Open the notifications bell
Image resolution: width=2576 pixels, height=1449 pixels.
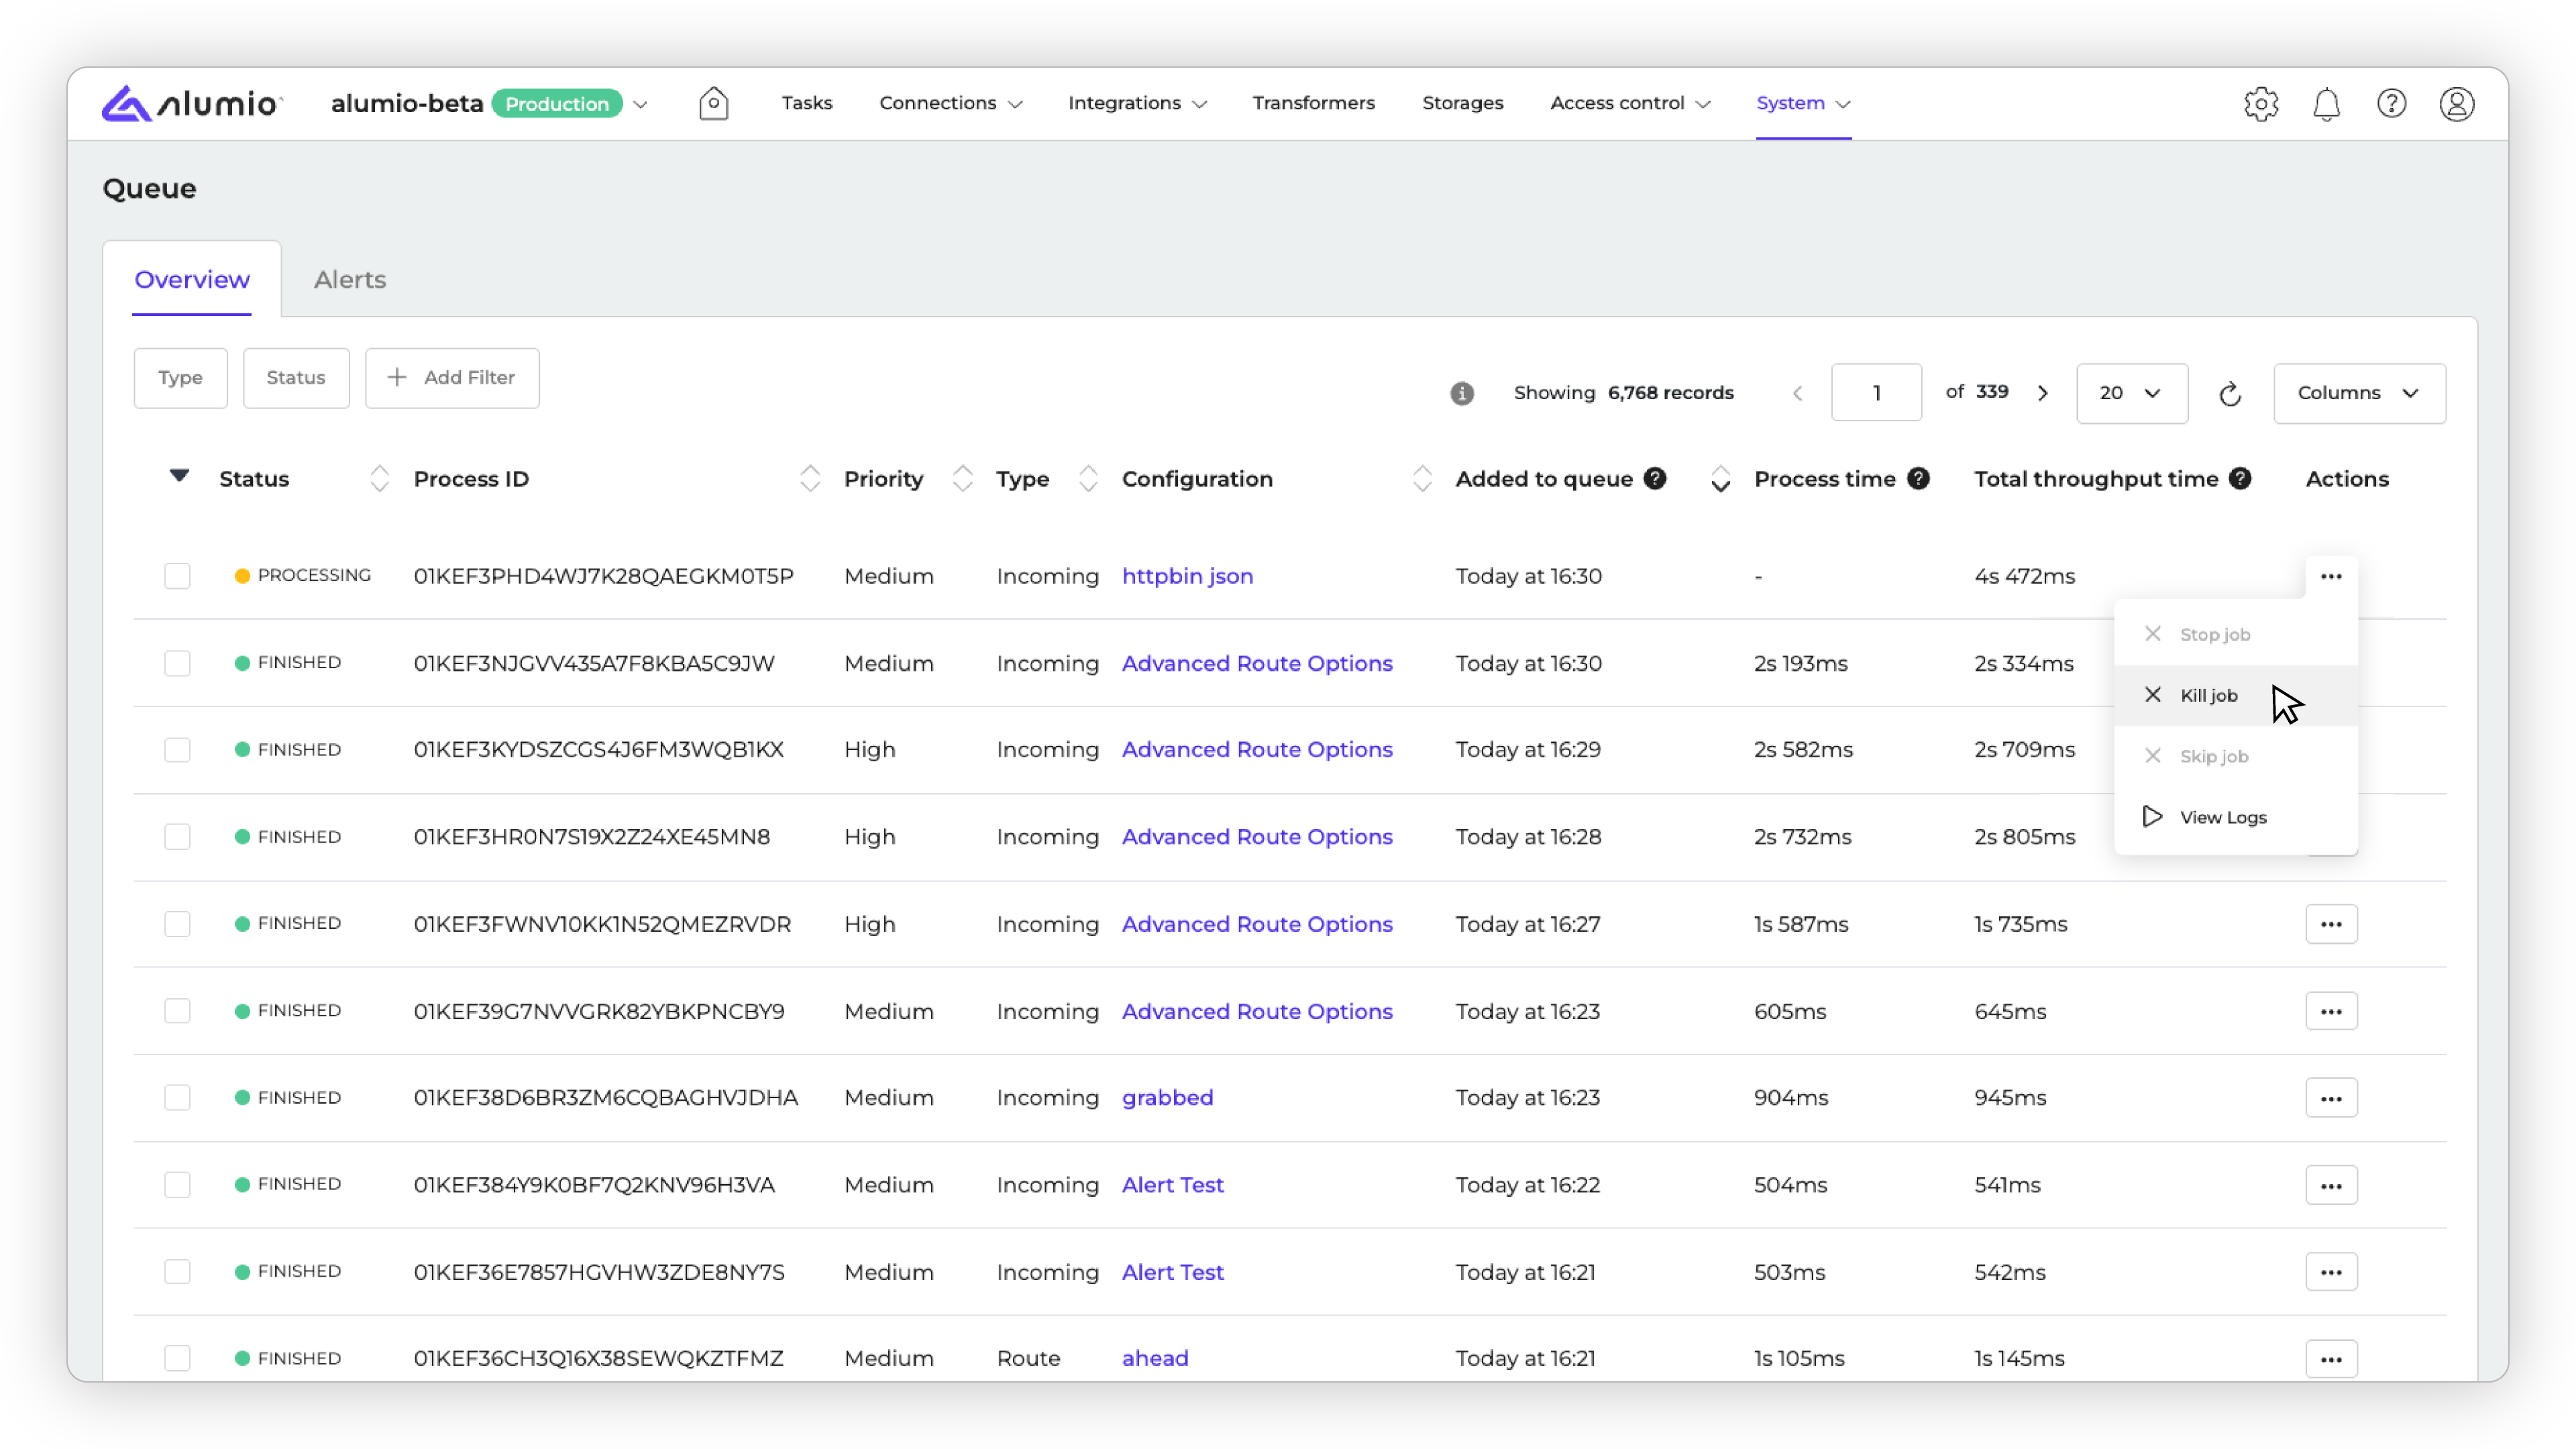(x=2326, y=103)
